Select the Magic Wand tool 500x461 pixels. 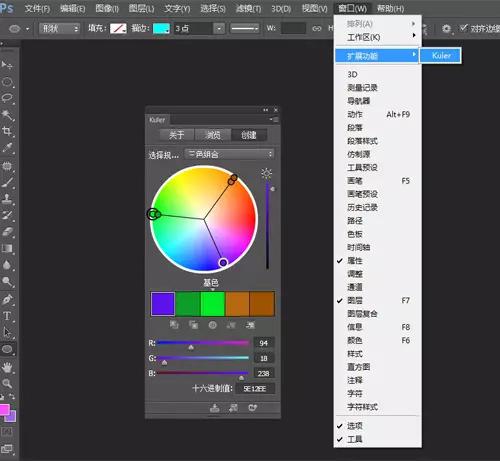(x=7, y=115)
